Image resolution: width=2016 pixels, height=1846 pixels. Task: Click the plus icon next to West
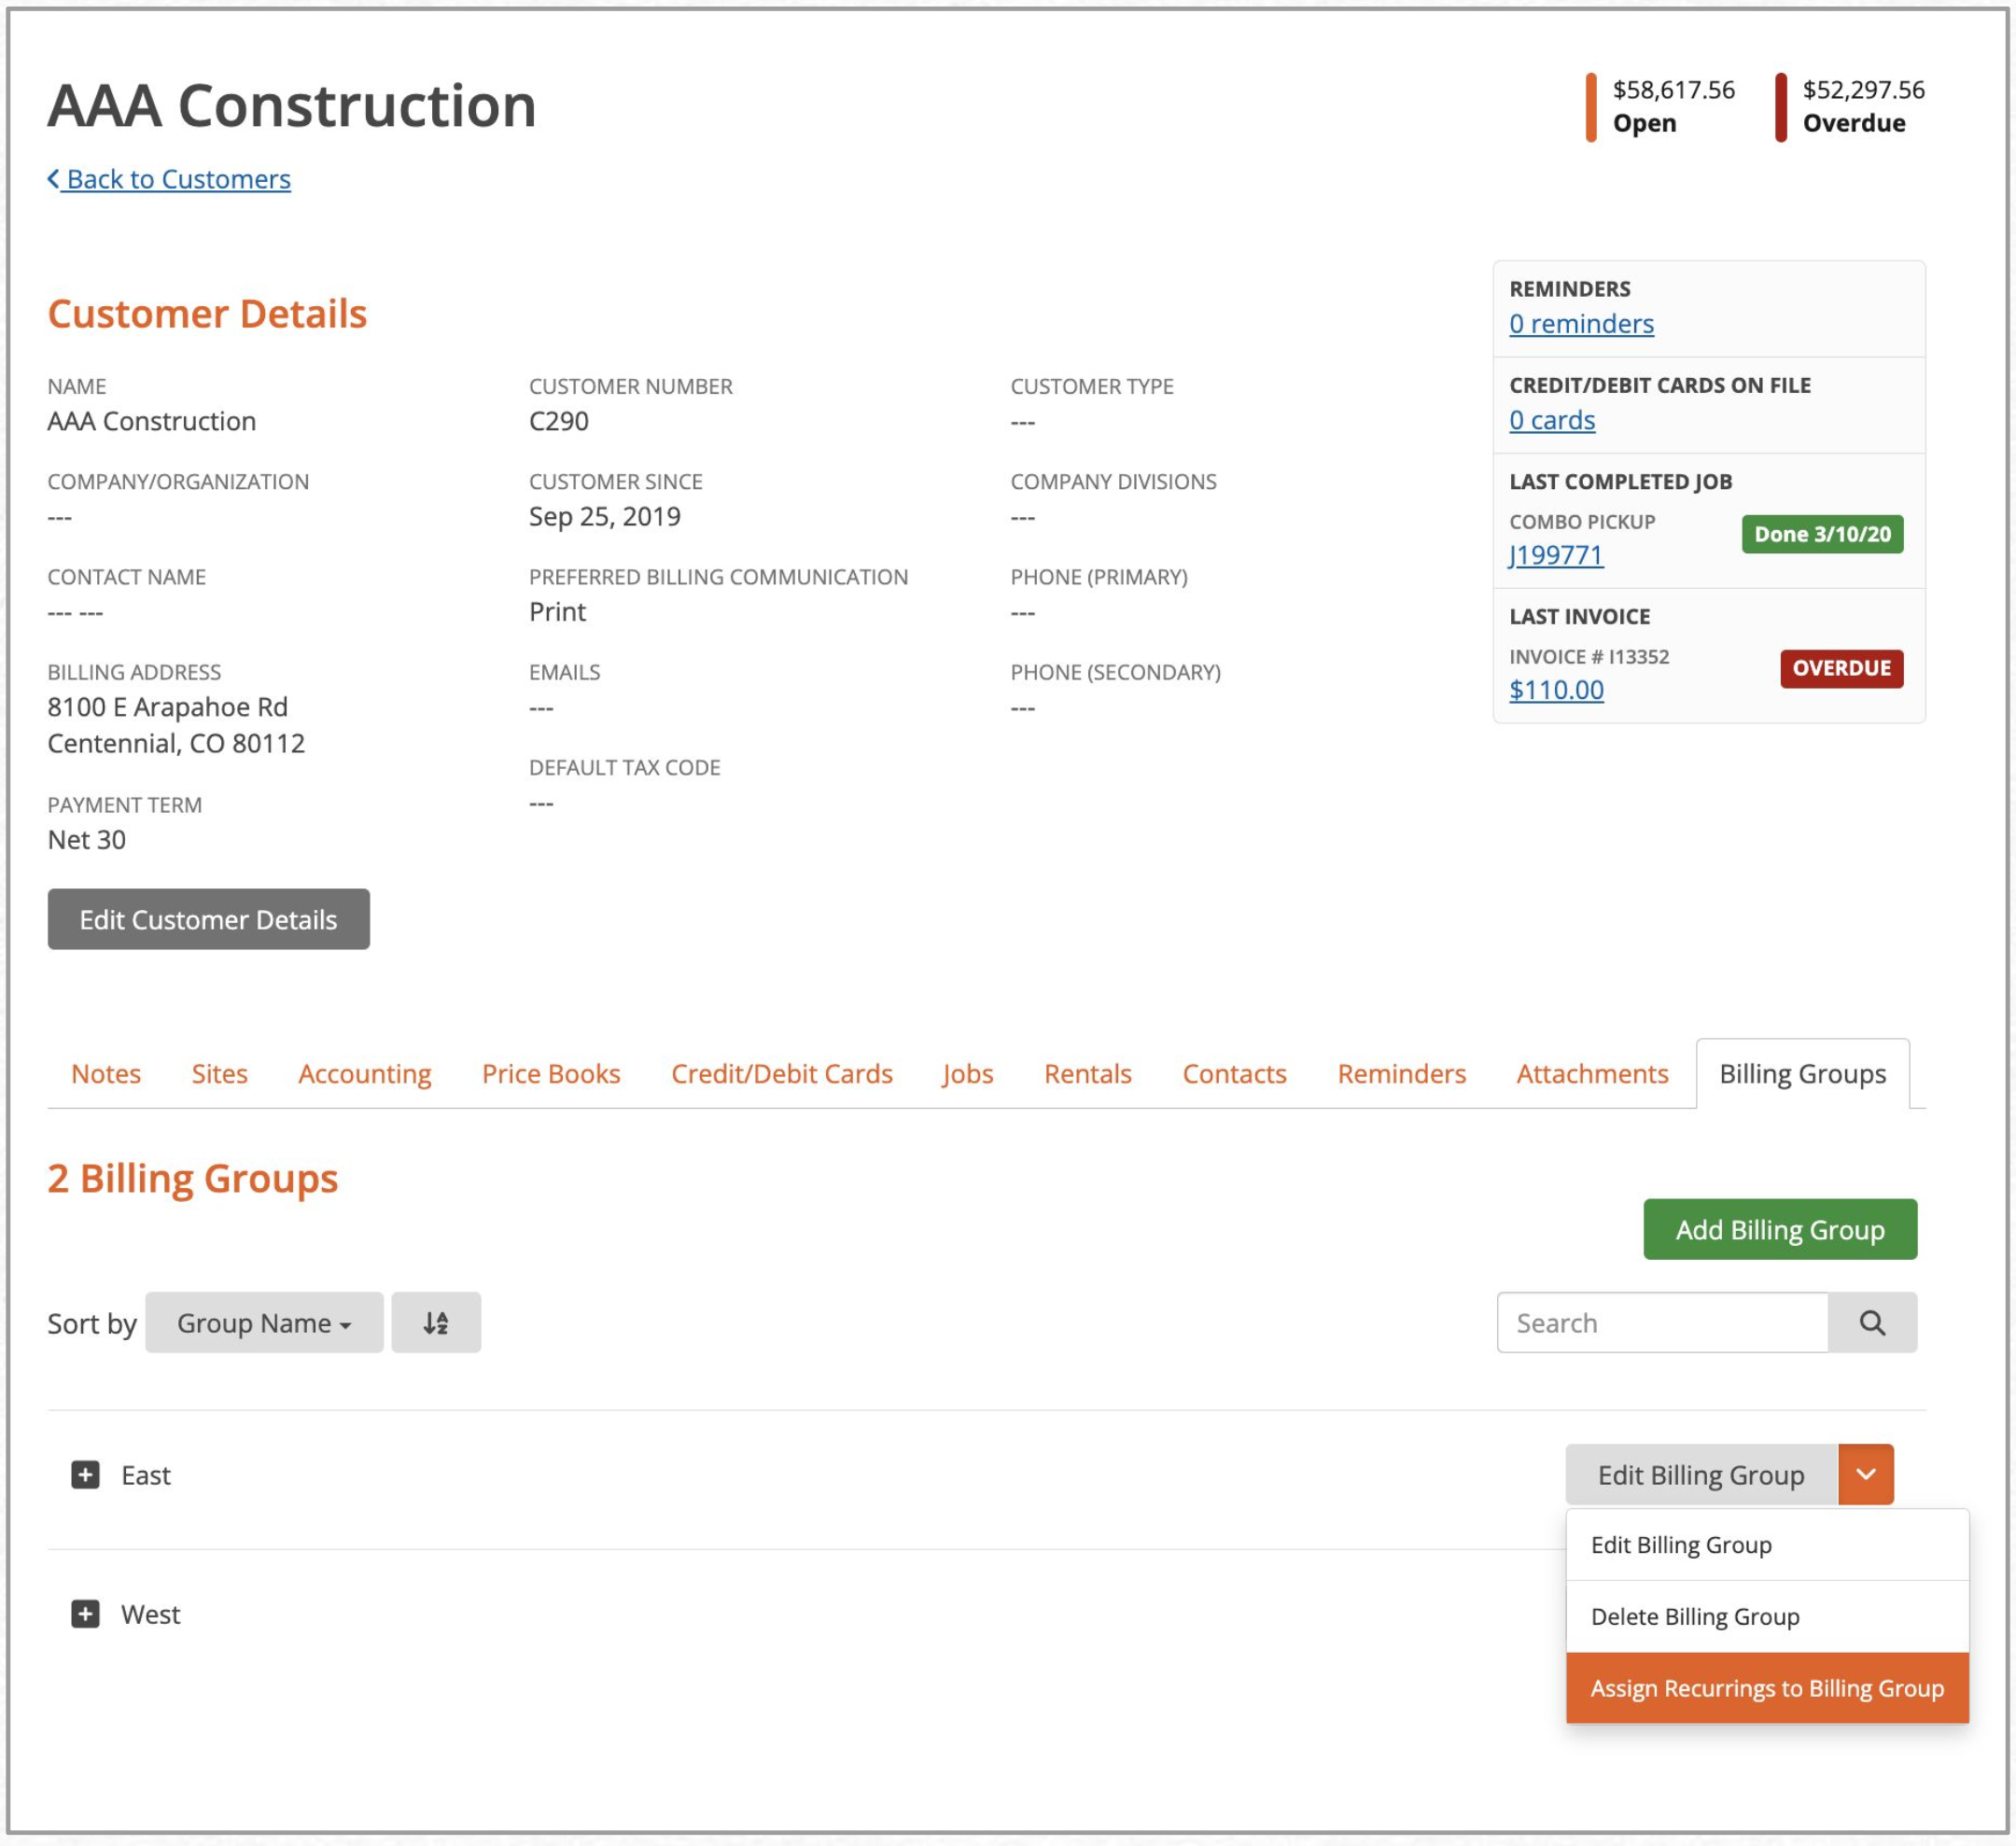[x=85, y=1613]
